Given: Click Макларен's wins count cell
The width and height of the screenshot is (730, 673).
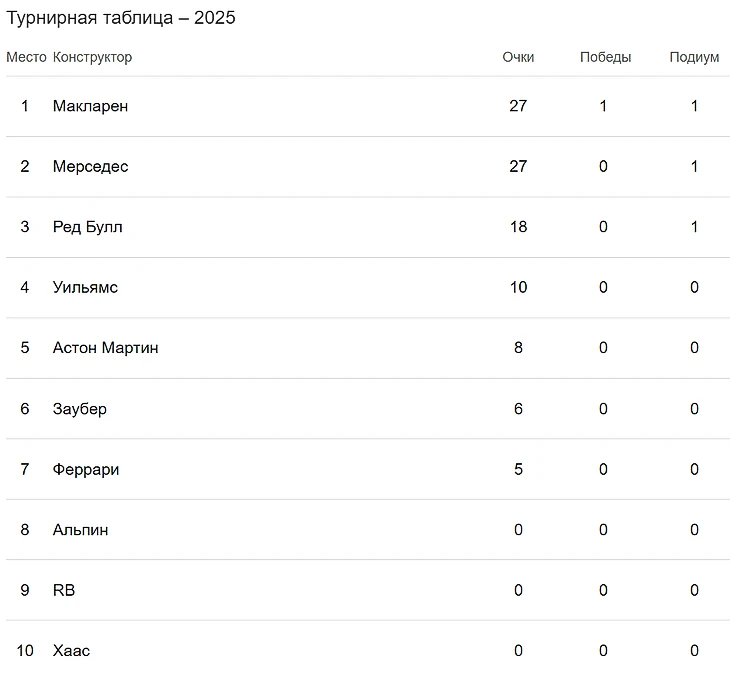Looking at the screenshot, I should (603, 106).
